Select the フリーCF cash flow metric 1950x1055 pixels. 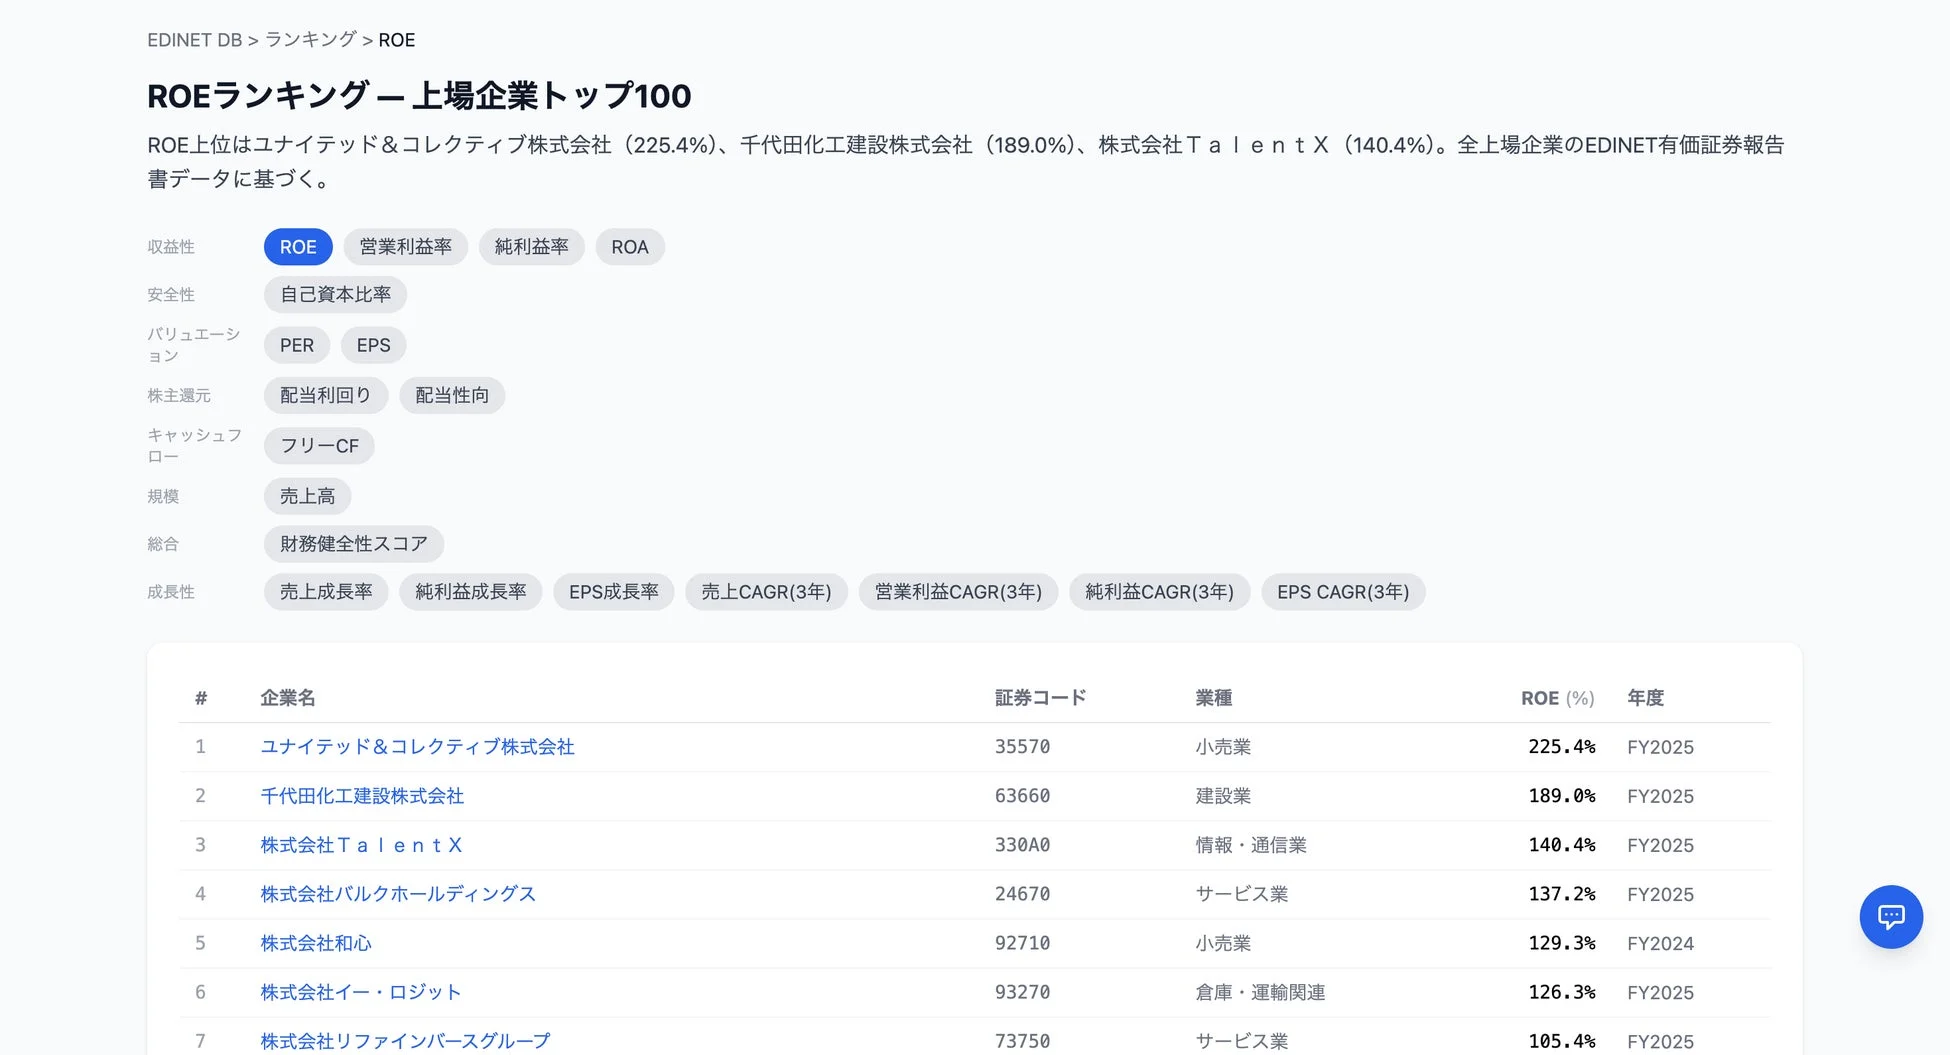click(x=318, y=445)
